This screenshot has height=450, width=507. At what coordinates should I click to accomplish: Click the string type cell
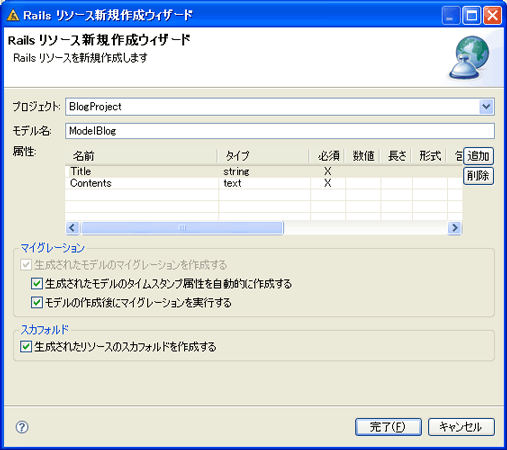pyautogui.click(x=236, y=172)
